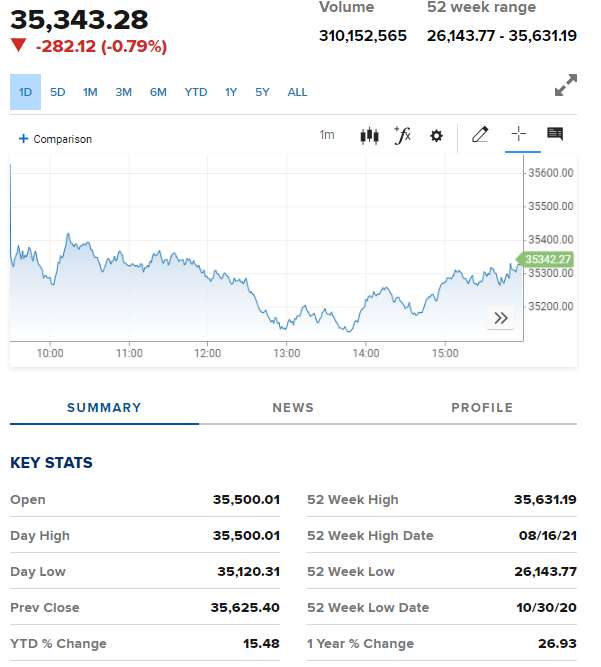Toggle the crosshair cursor tool

point(519,135)
